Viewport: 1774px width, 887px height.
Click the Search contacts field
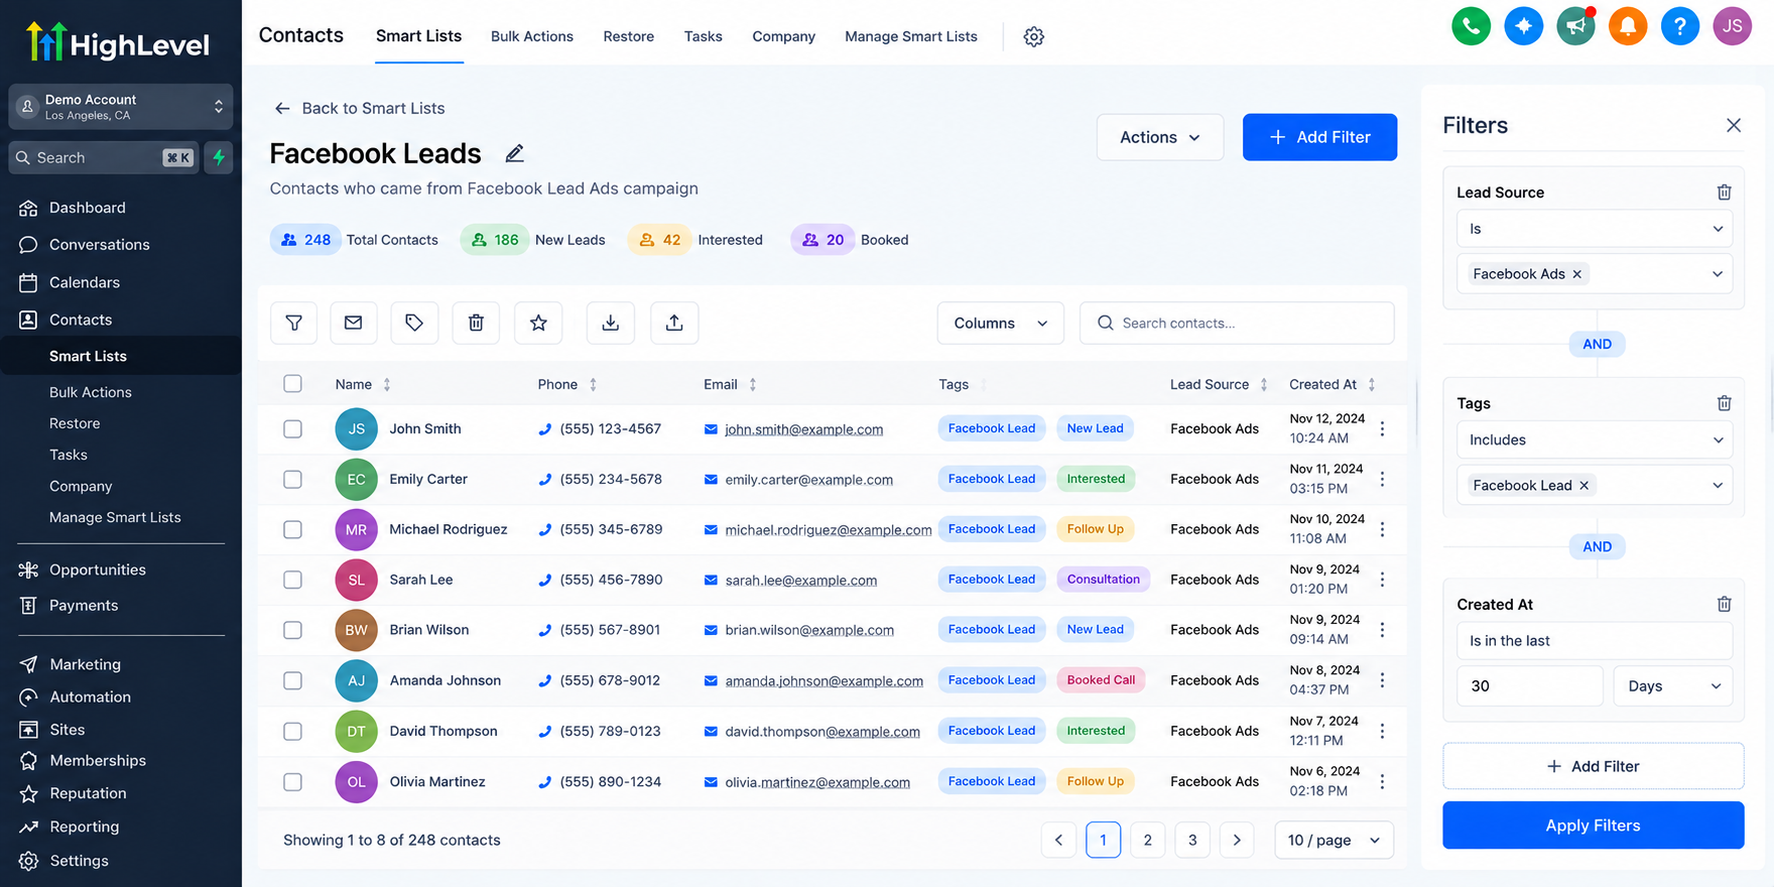pyautogui.click(x=1237, y=323)
